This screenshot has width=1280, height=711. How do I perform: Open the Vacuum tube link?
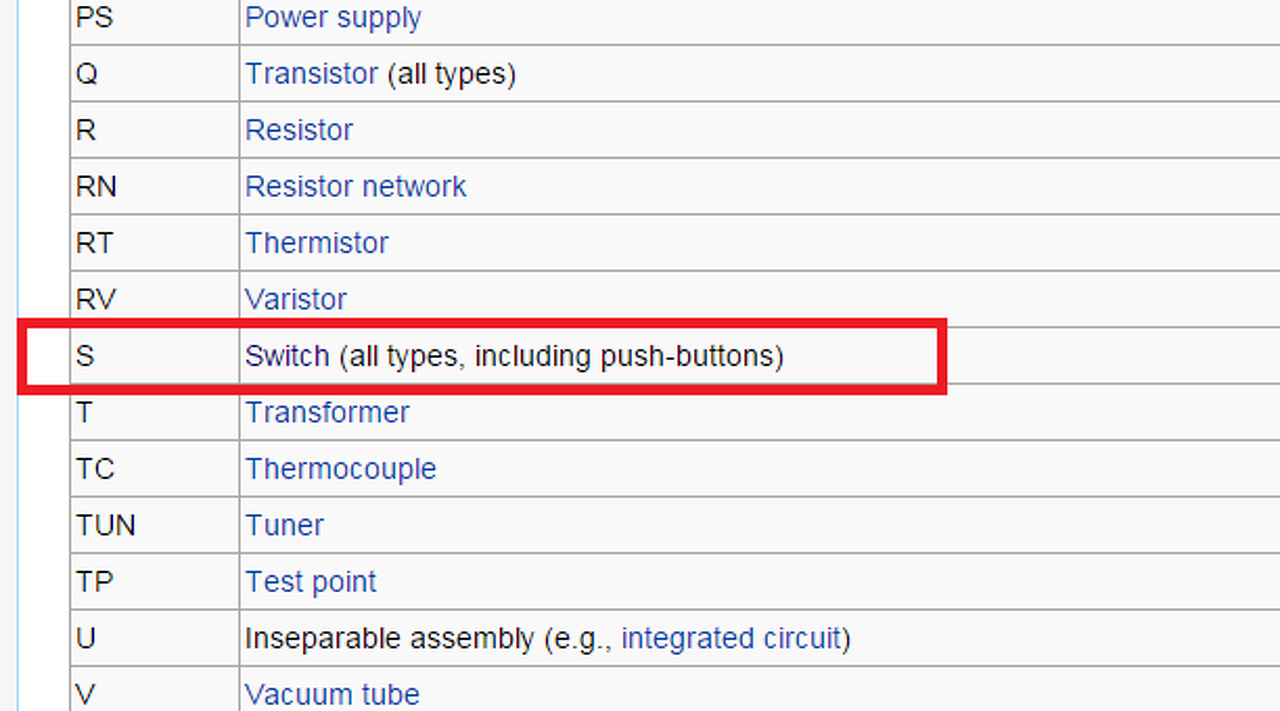332,694
